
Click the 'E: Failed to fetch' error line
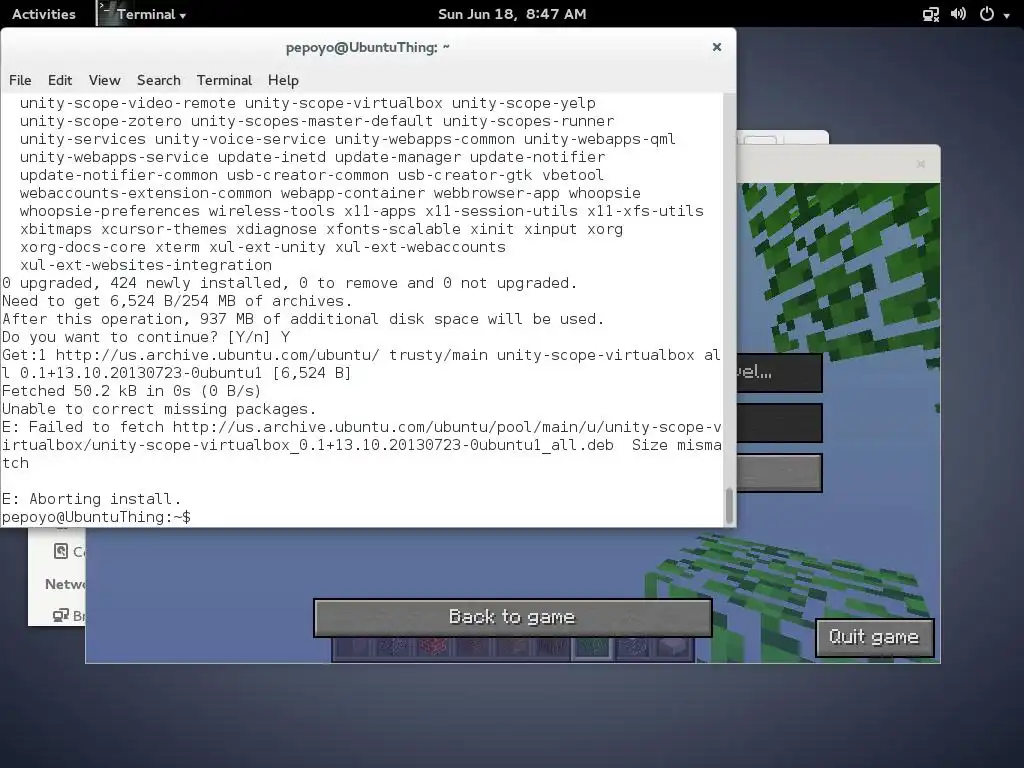coord(361,445)
